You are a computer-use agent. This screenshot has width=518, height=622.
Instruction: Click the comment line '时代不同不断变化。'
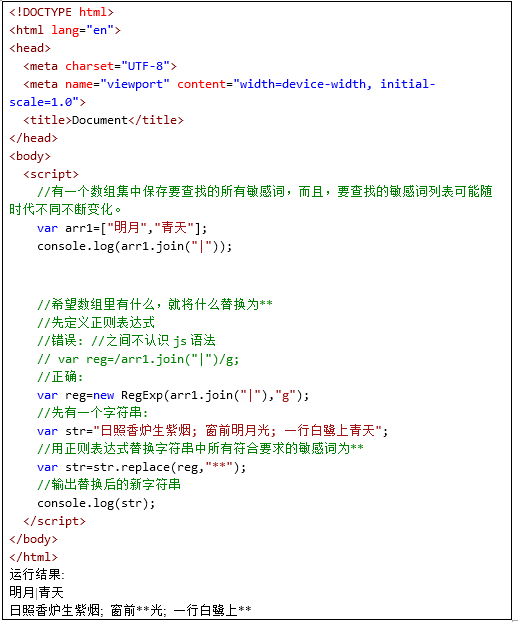pos(65,209)
